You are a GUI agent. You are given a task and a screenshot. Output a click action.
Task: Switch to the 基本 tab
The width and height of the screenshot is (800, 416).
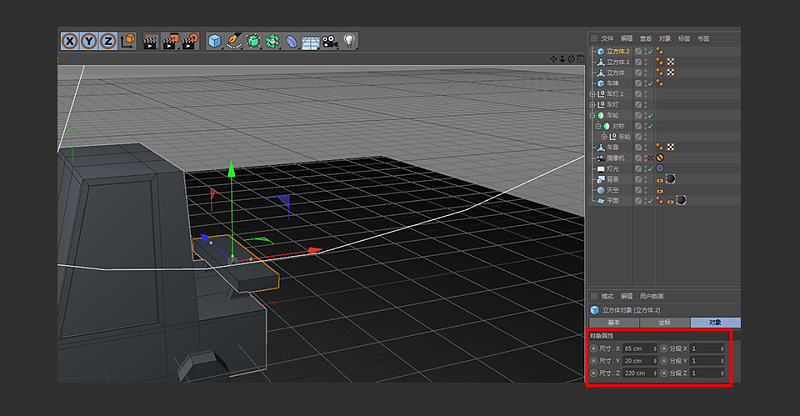(614, 322)
